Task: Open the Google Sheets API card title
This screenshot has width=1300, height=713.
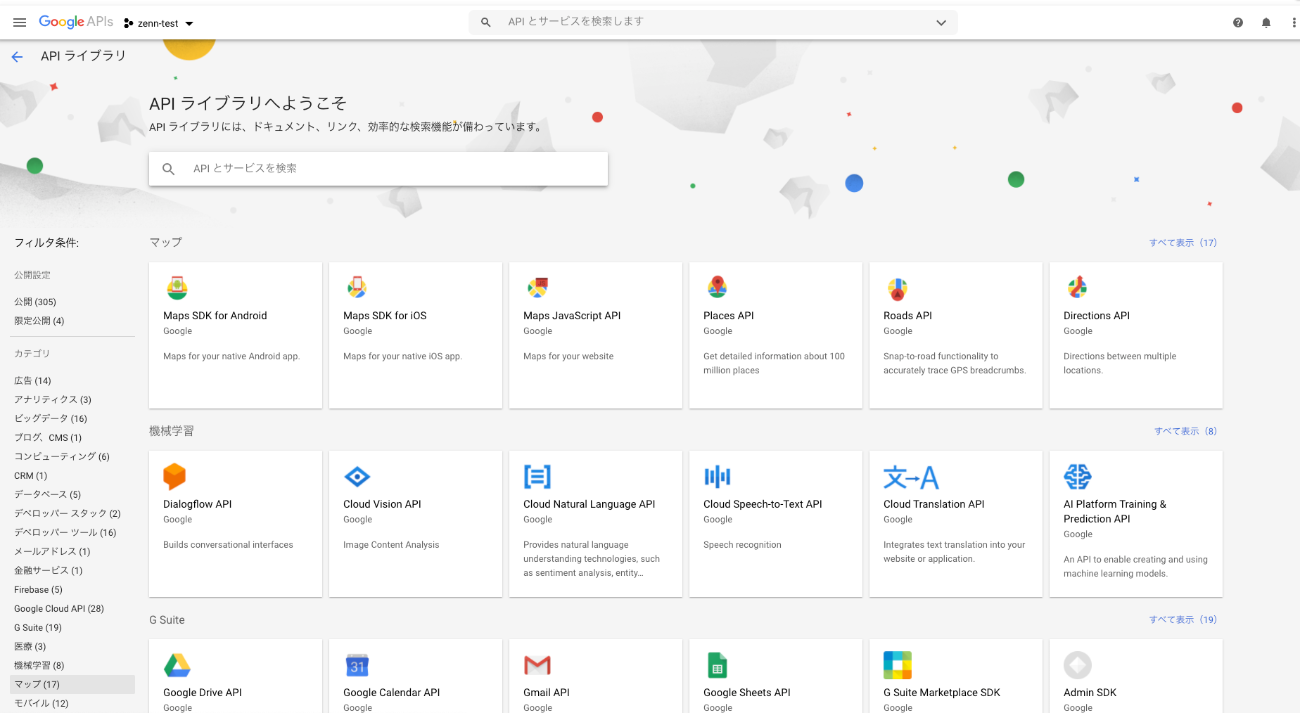Action: click(x=747, y=693)
